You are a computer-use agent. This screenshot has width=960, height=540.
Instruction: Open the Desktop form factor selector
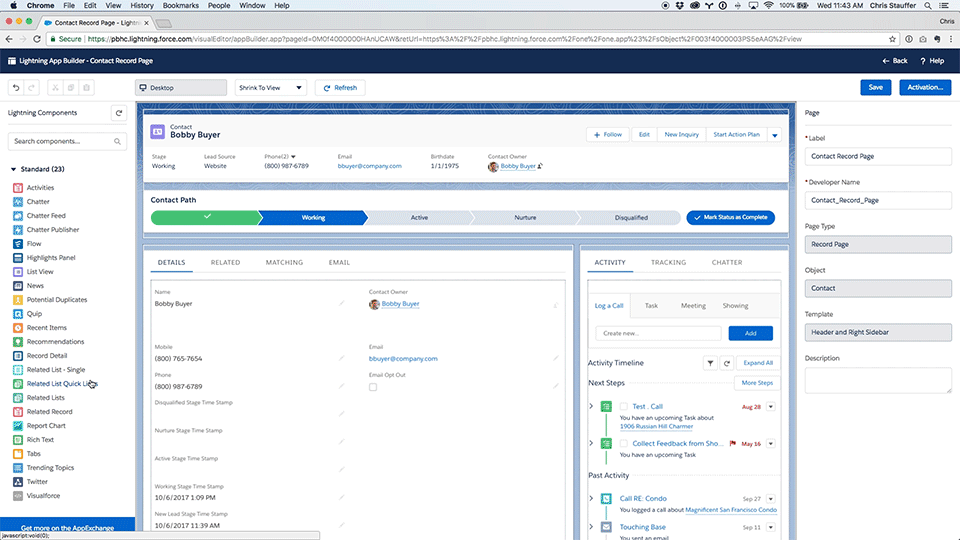click(x=181, y=88)
